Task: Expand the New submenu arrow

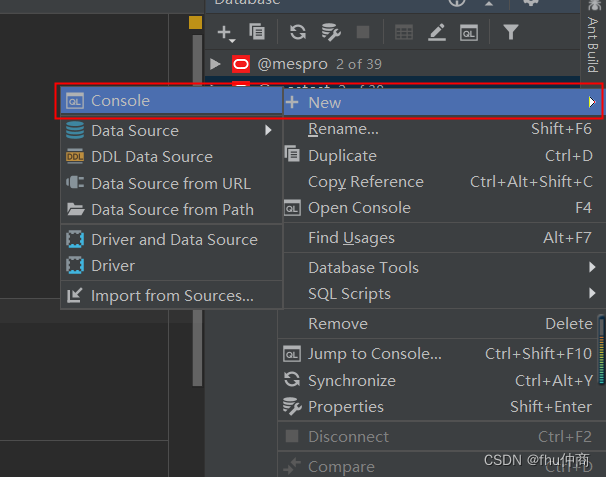Action: (592, 102)
